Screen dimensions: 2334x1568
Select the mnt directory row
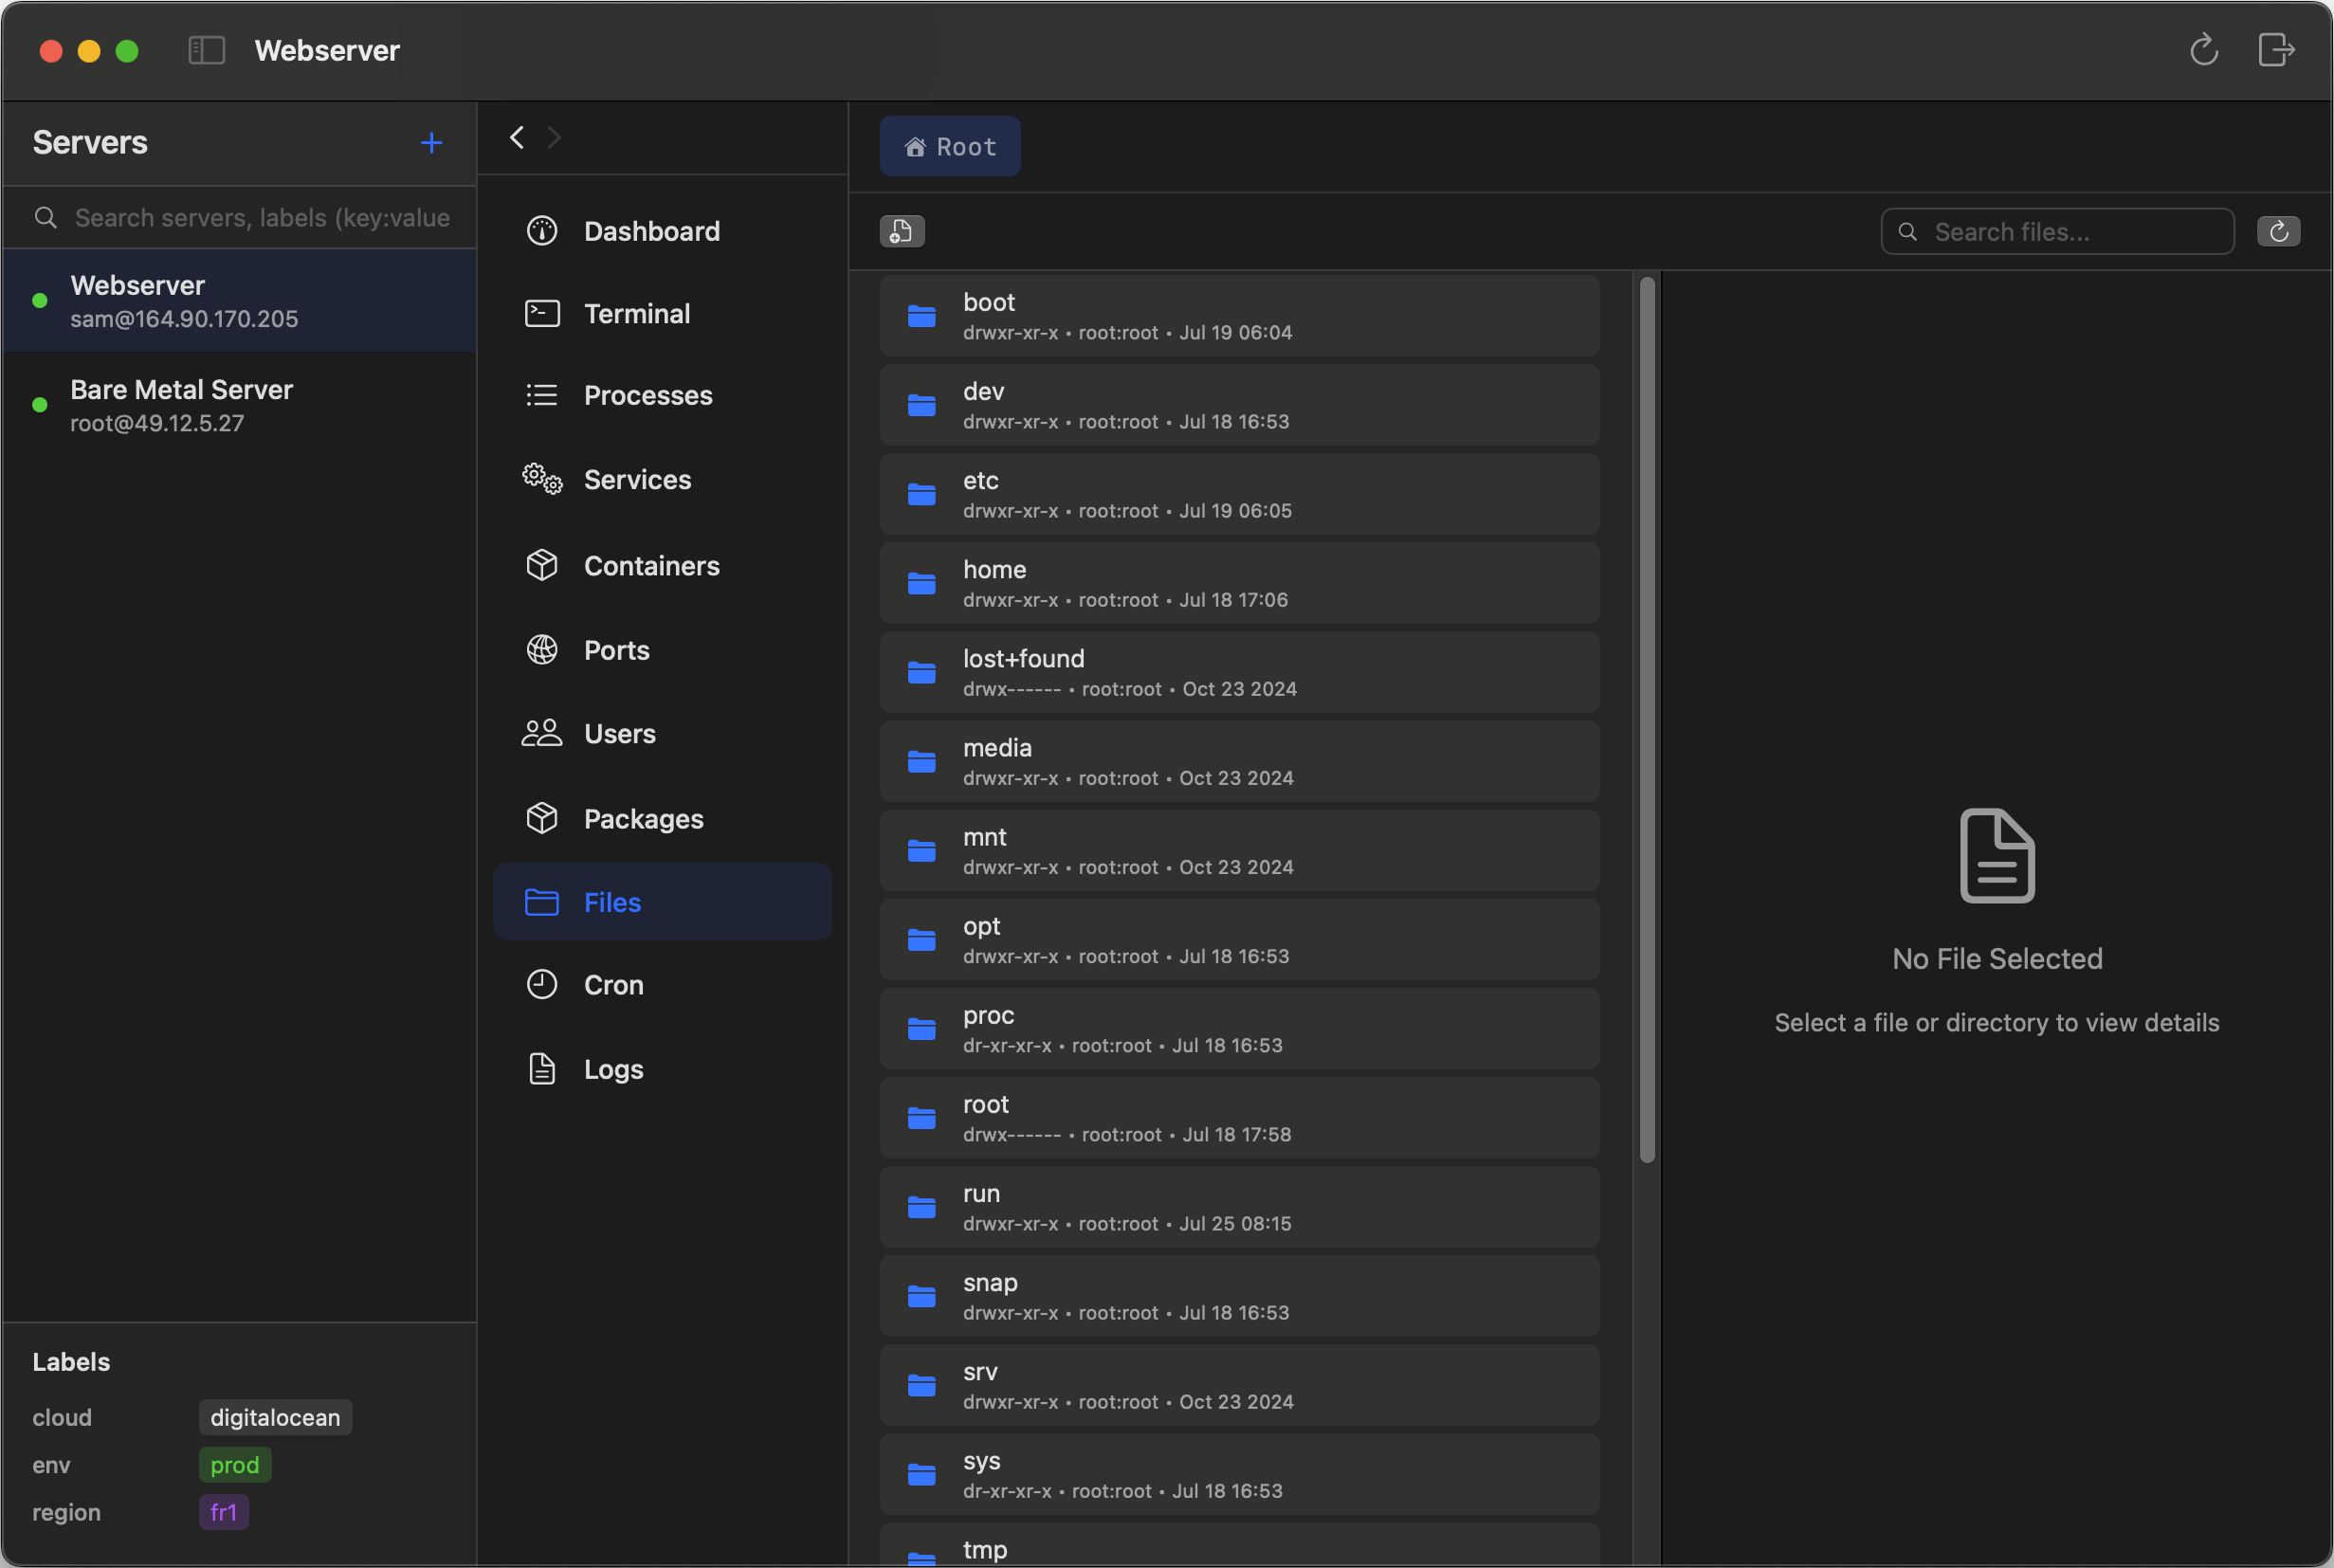1239,851
